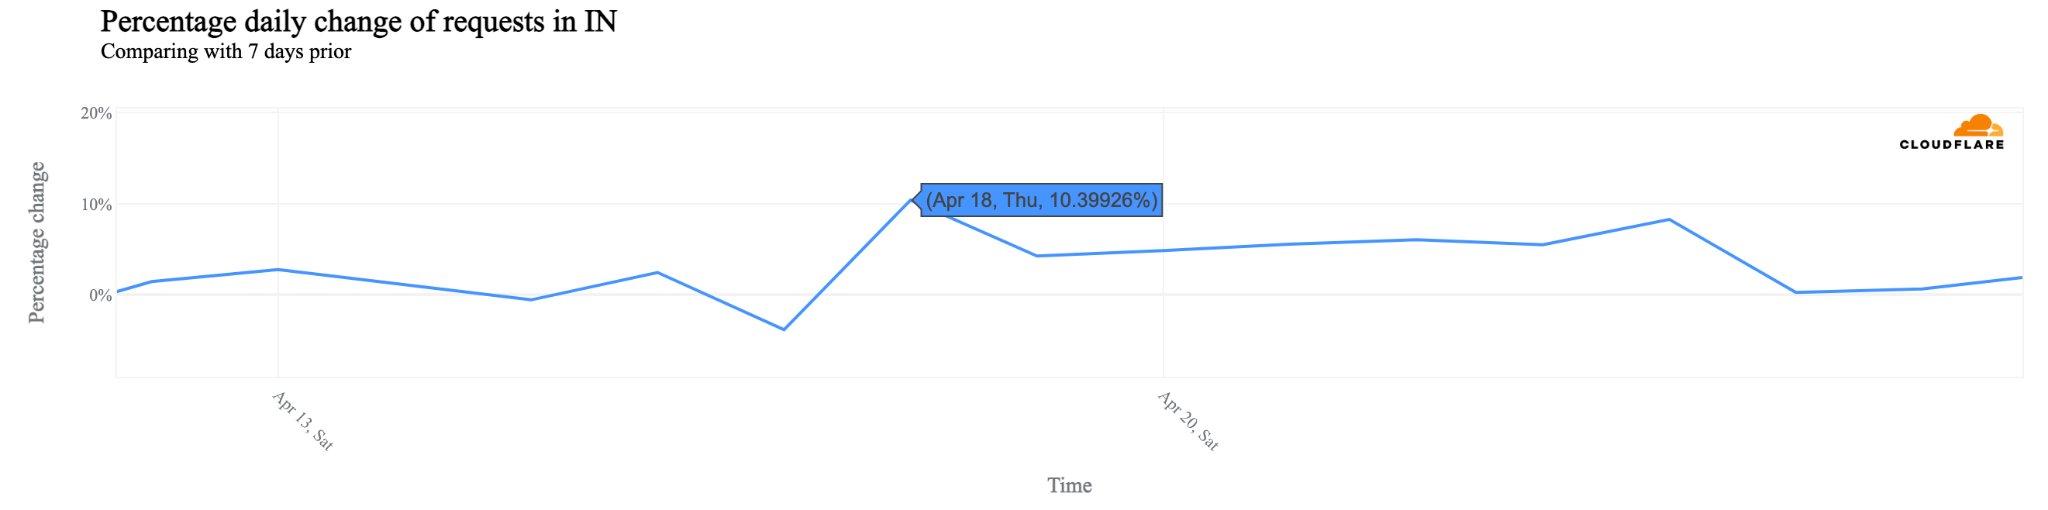Click the second-highest peak near 8%
The height and width of the screenshot is (510, 2048).
coord(1669,219)
